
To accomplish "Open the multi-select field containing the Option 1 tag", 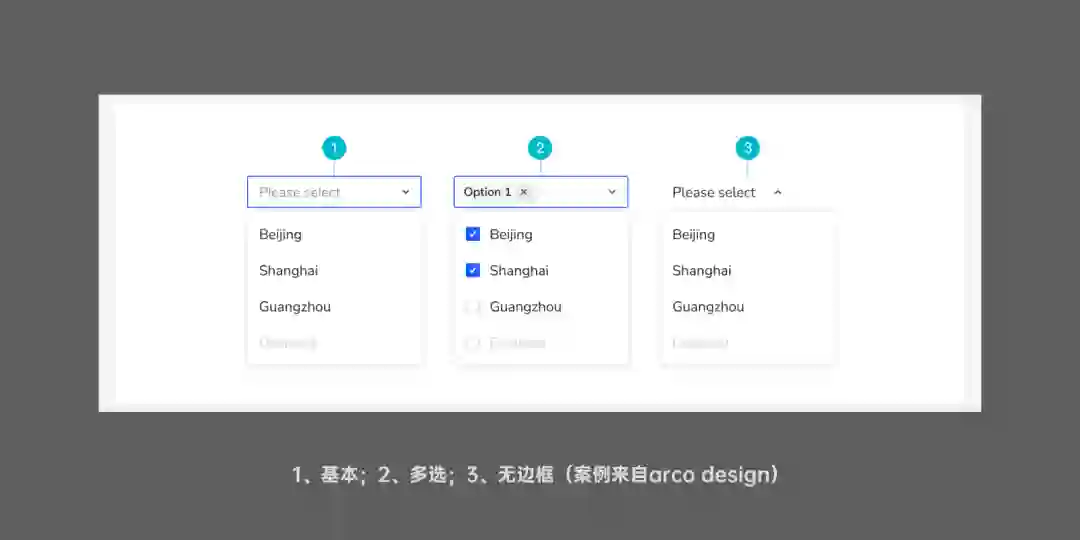I will (x=541, y=192).
